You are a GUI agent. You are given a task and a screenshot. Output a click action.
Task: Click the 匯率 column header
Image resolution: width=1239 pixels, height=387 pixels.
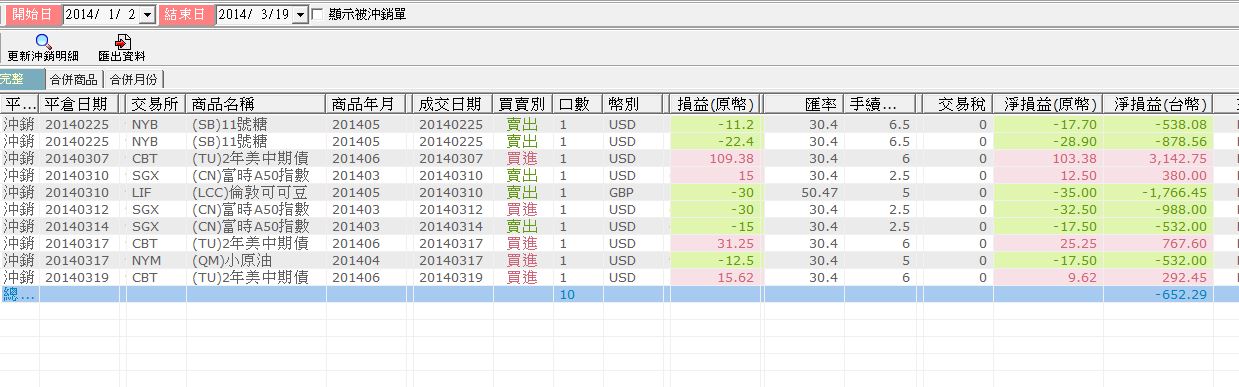coord(803,104)
